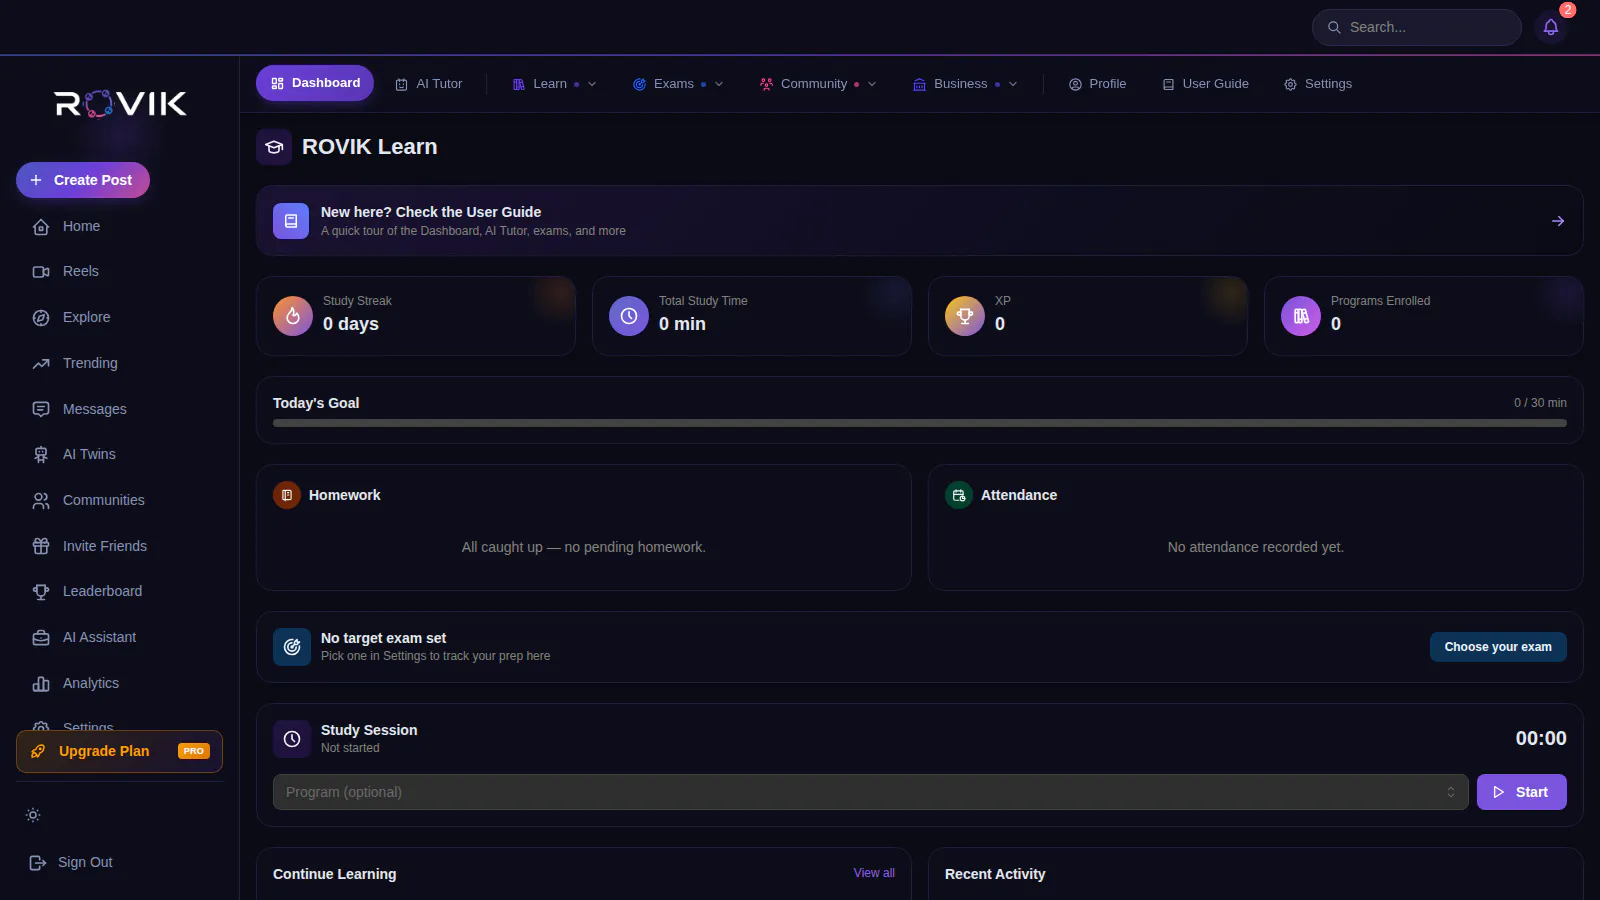The image size is (1600, 900).
Task: Click the Home icon in sidebar
Action: 41,227
